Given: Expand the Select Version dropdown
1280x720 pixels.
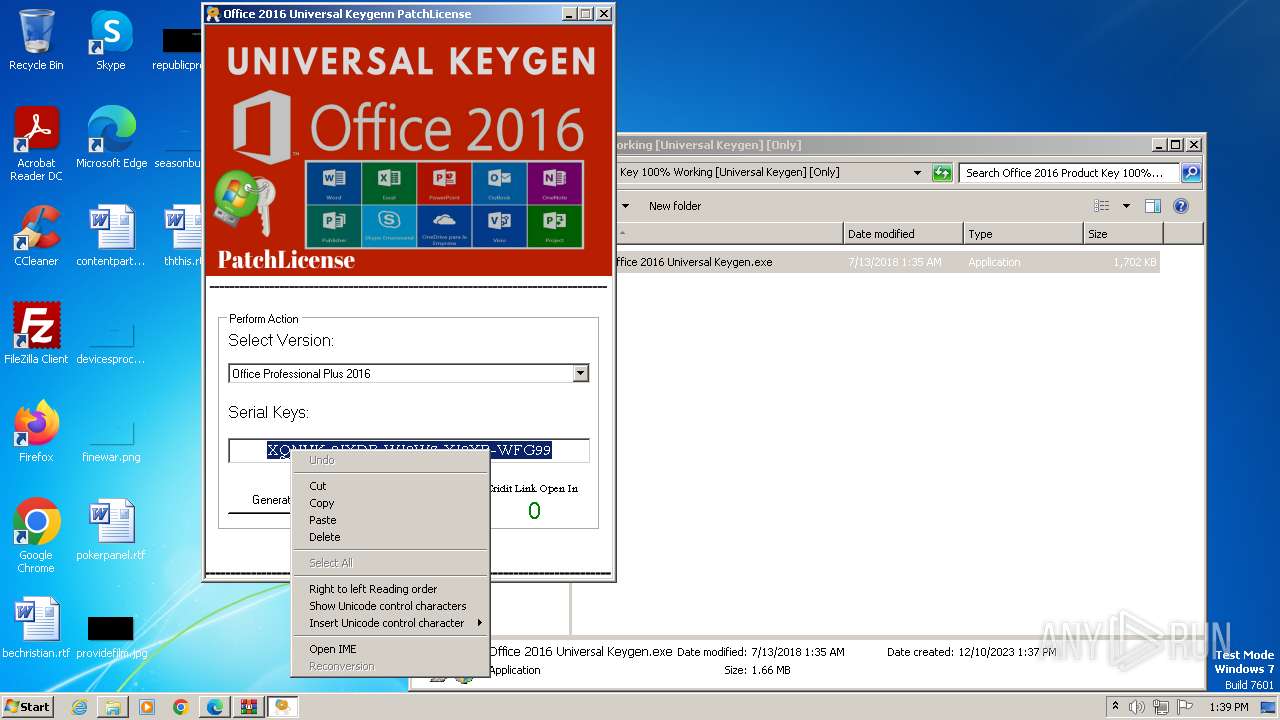Looking at the screenshot, I should click(x=580, y=373).
